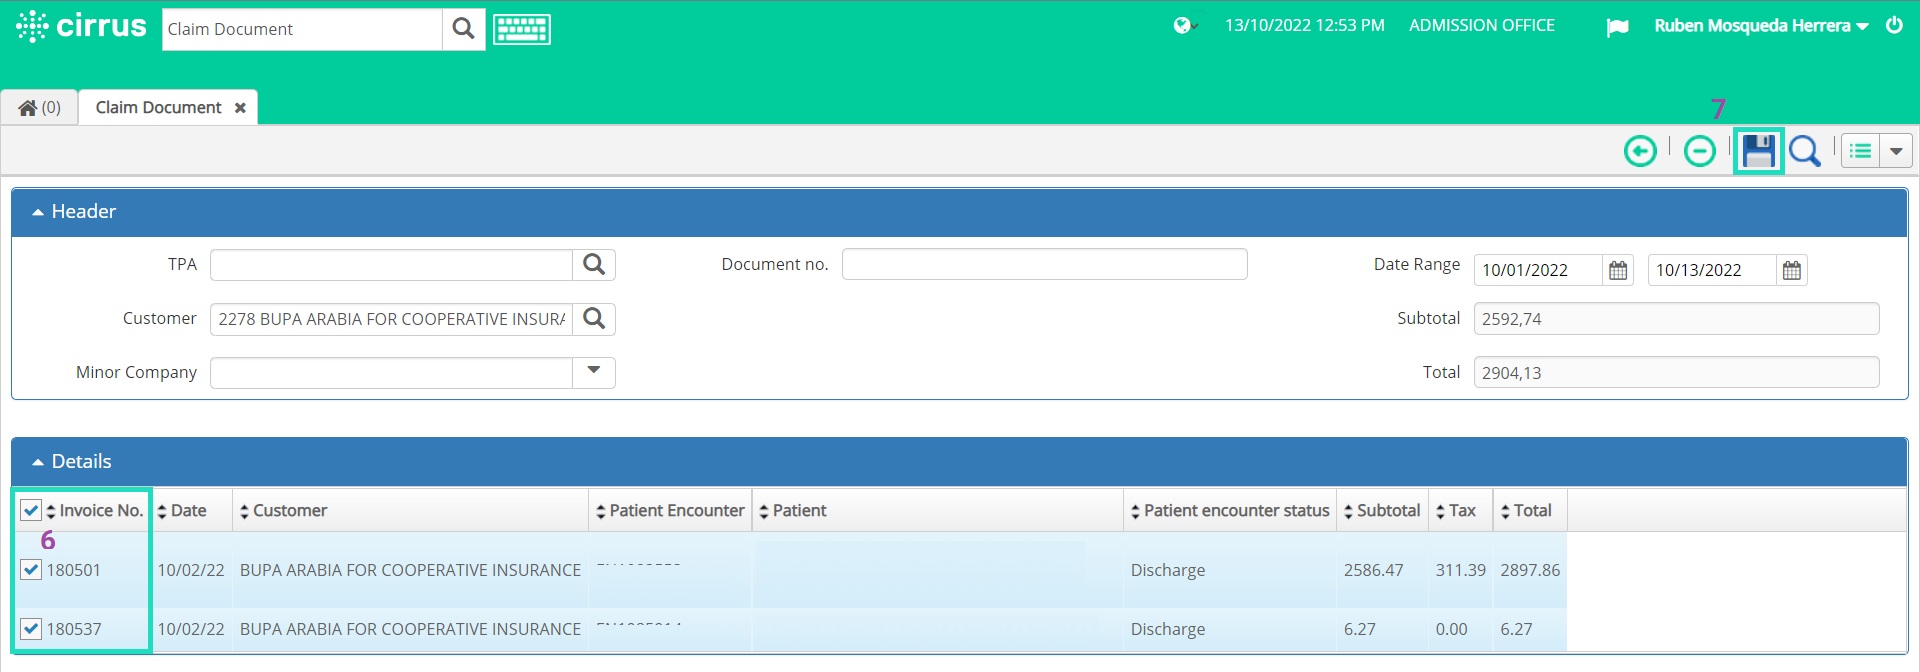Close the Claim Document tab

point(240,108)
